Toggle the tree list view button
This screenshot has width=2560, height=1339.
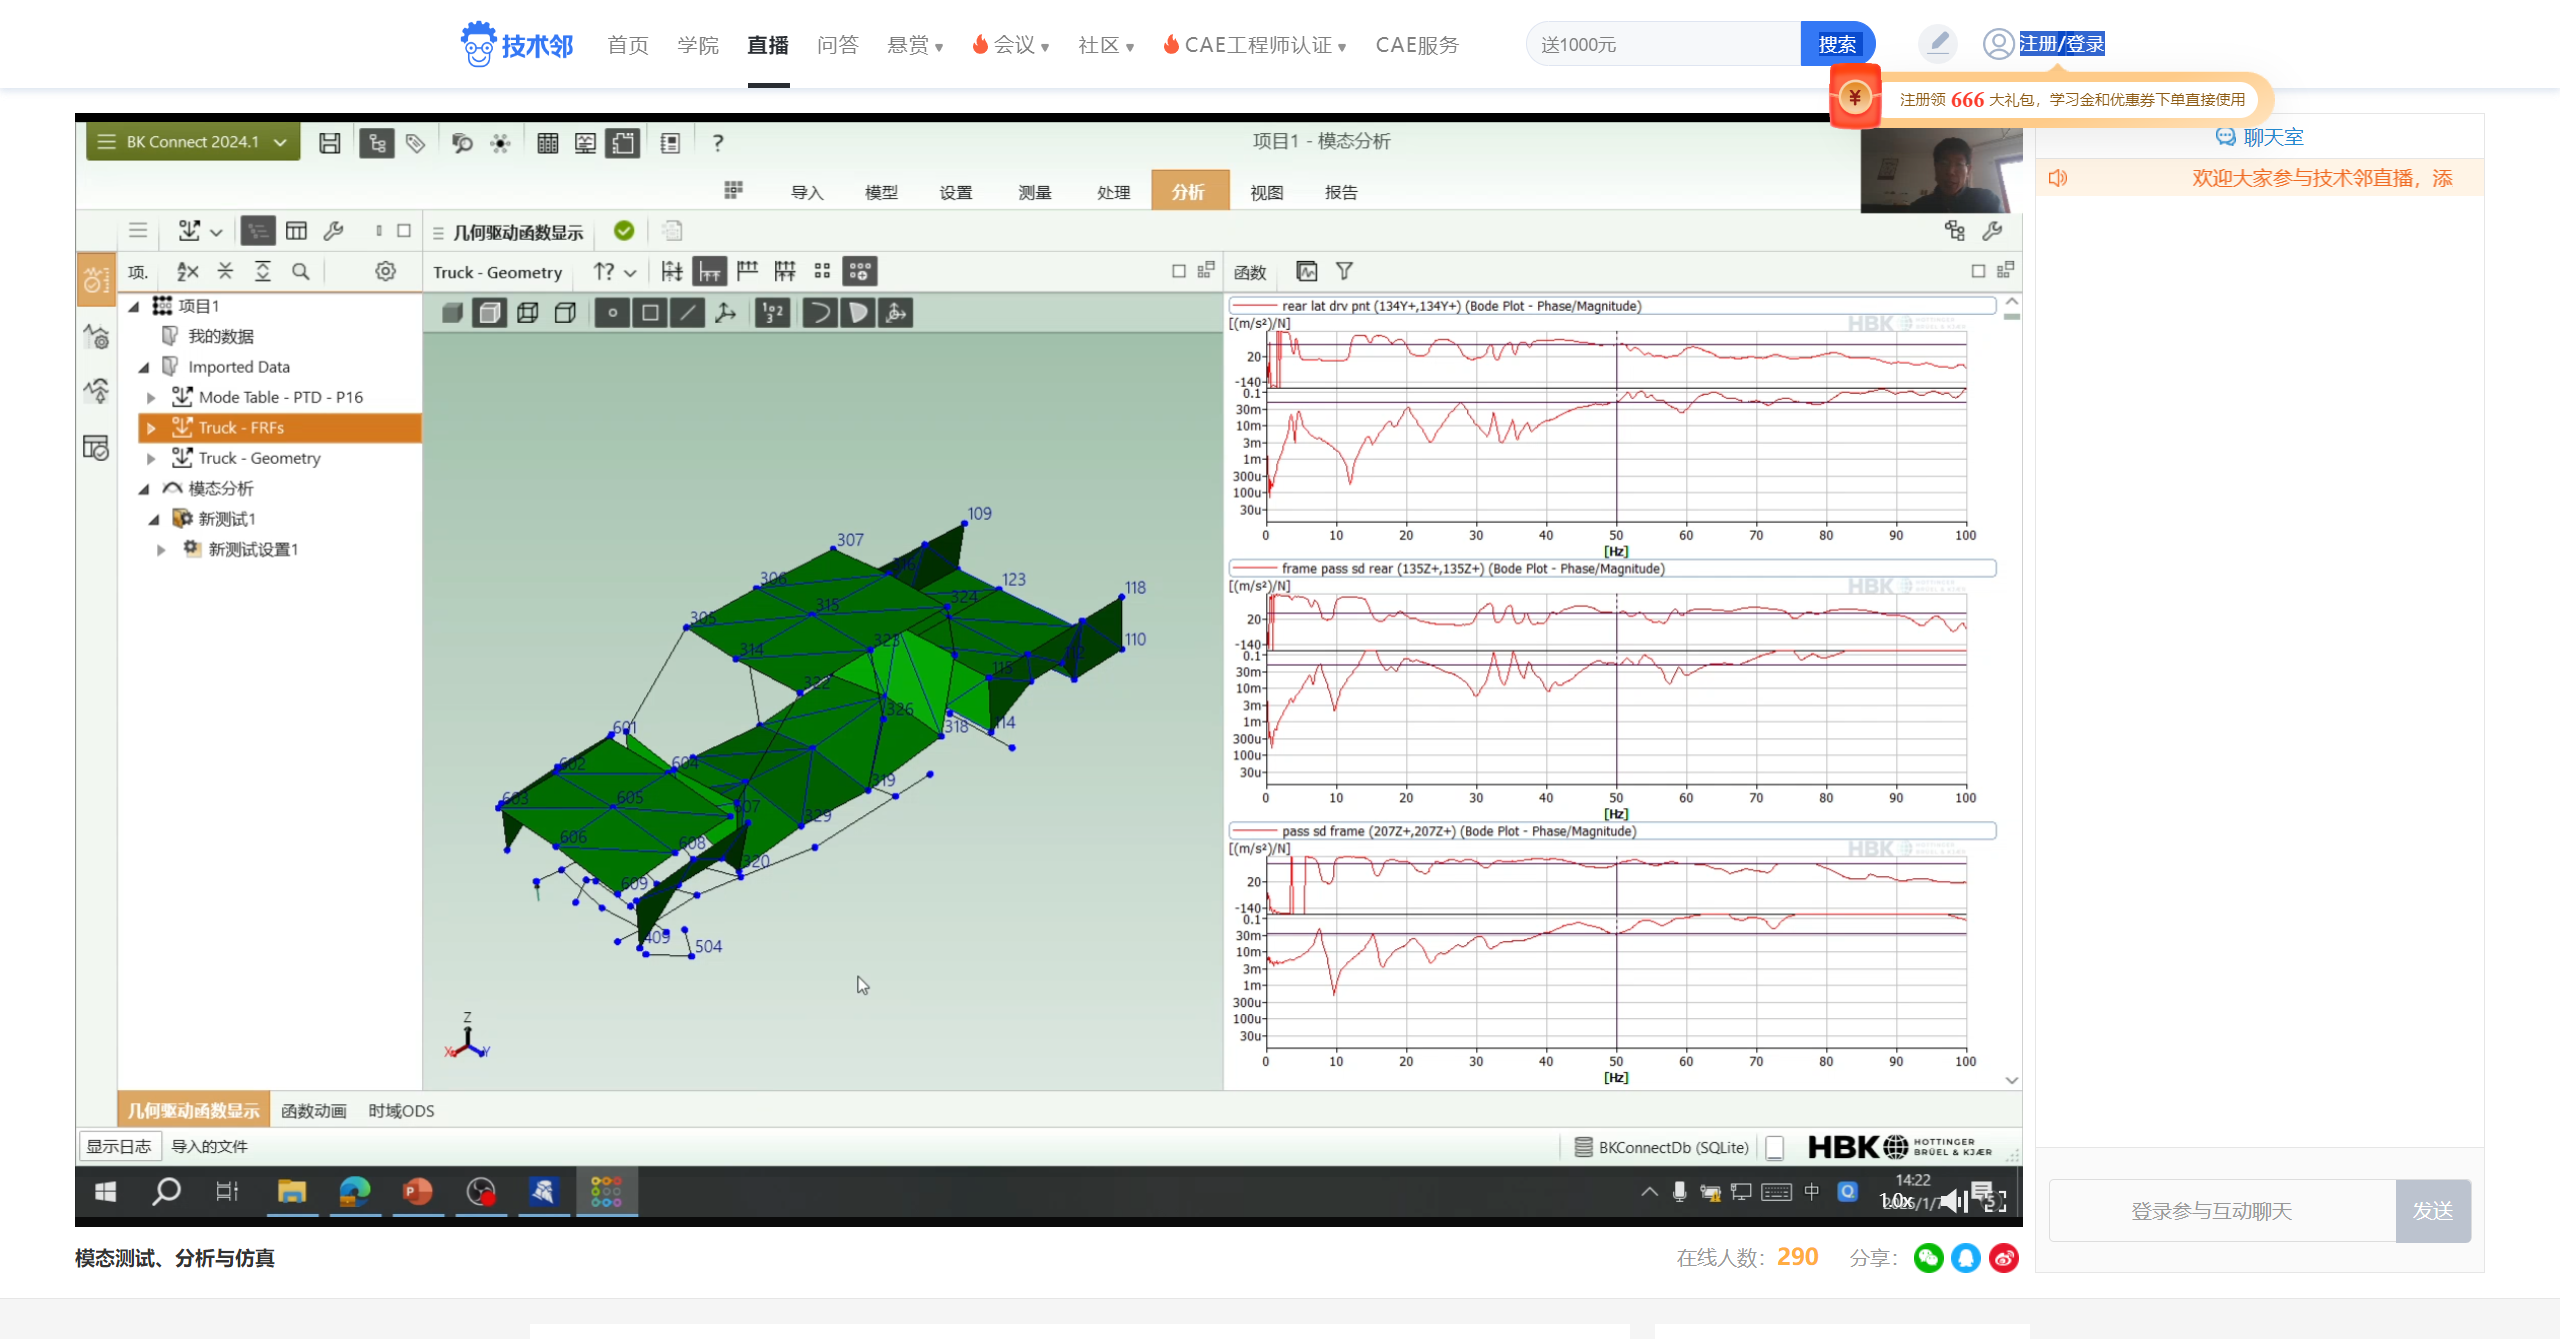(x=258, y=231)
